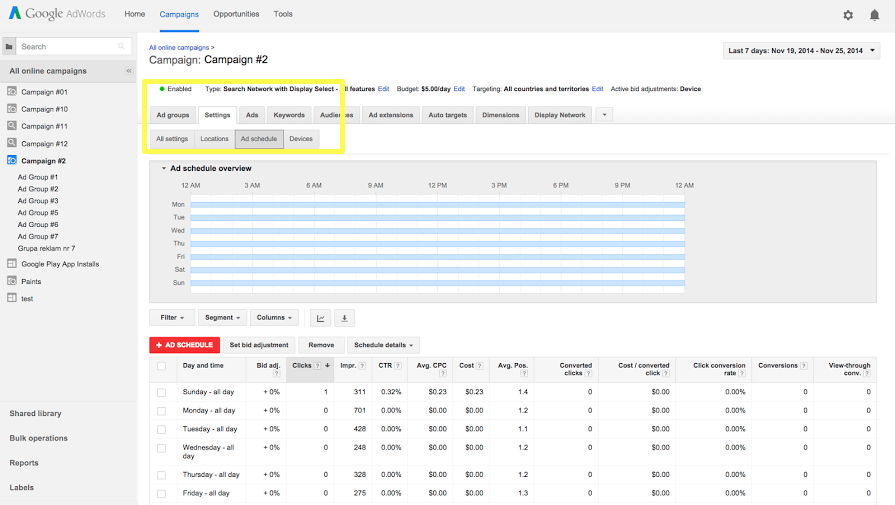
Task: Click the Cost column help icon
Action: [480, 366]
